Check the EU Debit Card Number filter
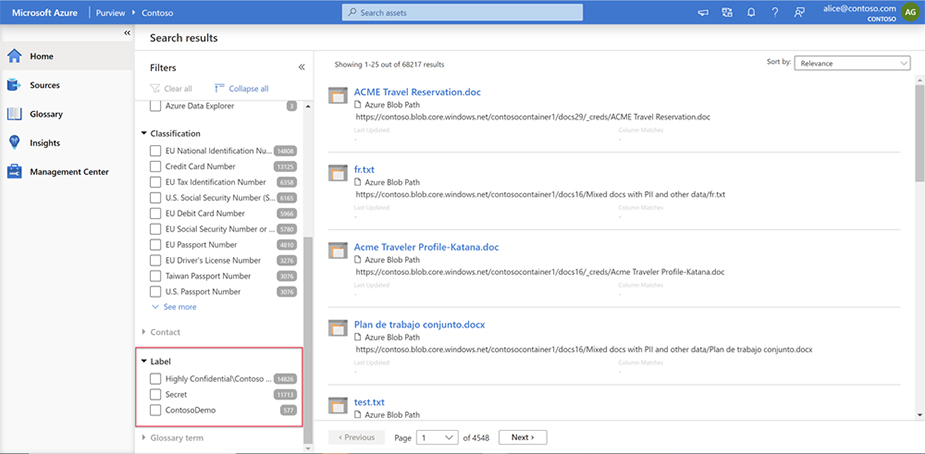The image size is (925, 454). point(155,213)
